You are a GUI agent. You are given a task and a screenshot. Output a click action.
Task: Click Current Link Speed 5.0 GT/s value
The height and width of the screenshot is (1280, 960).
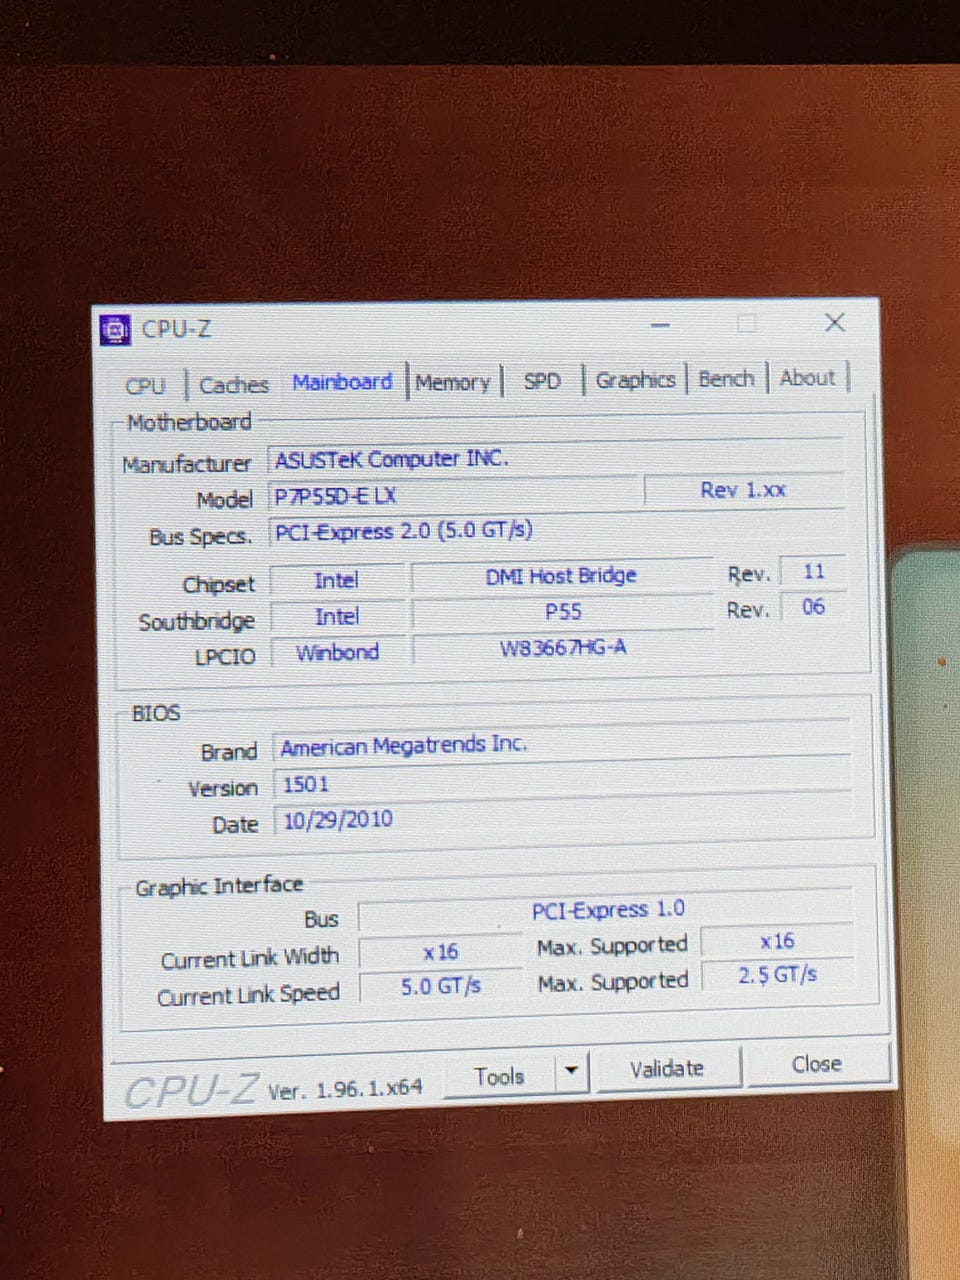[441, 987]
